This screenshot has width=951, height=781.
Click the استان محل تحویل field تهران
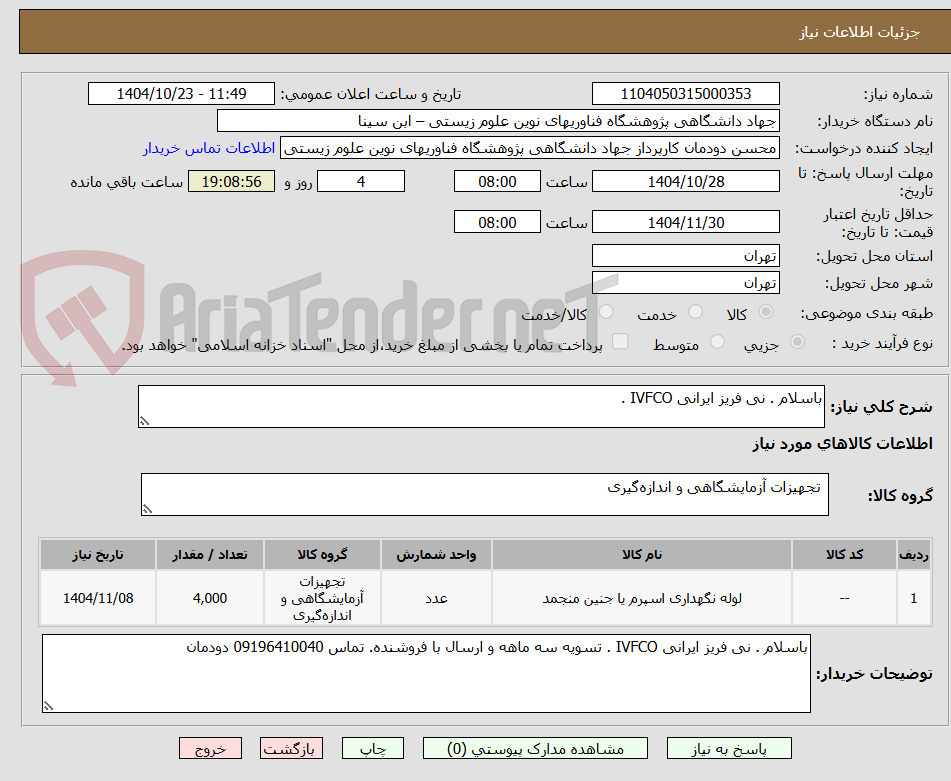point(686,256)
